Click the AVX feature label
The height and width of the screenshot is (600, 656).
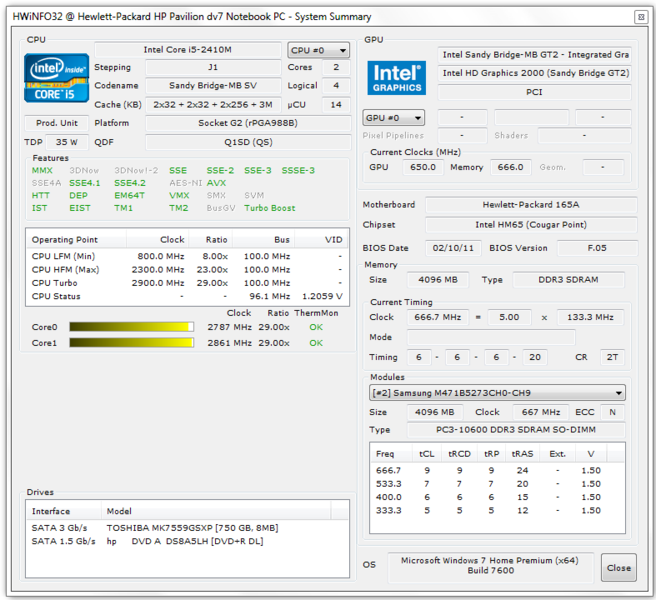tap(216, 183)
